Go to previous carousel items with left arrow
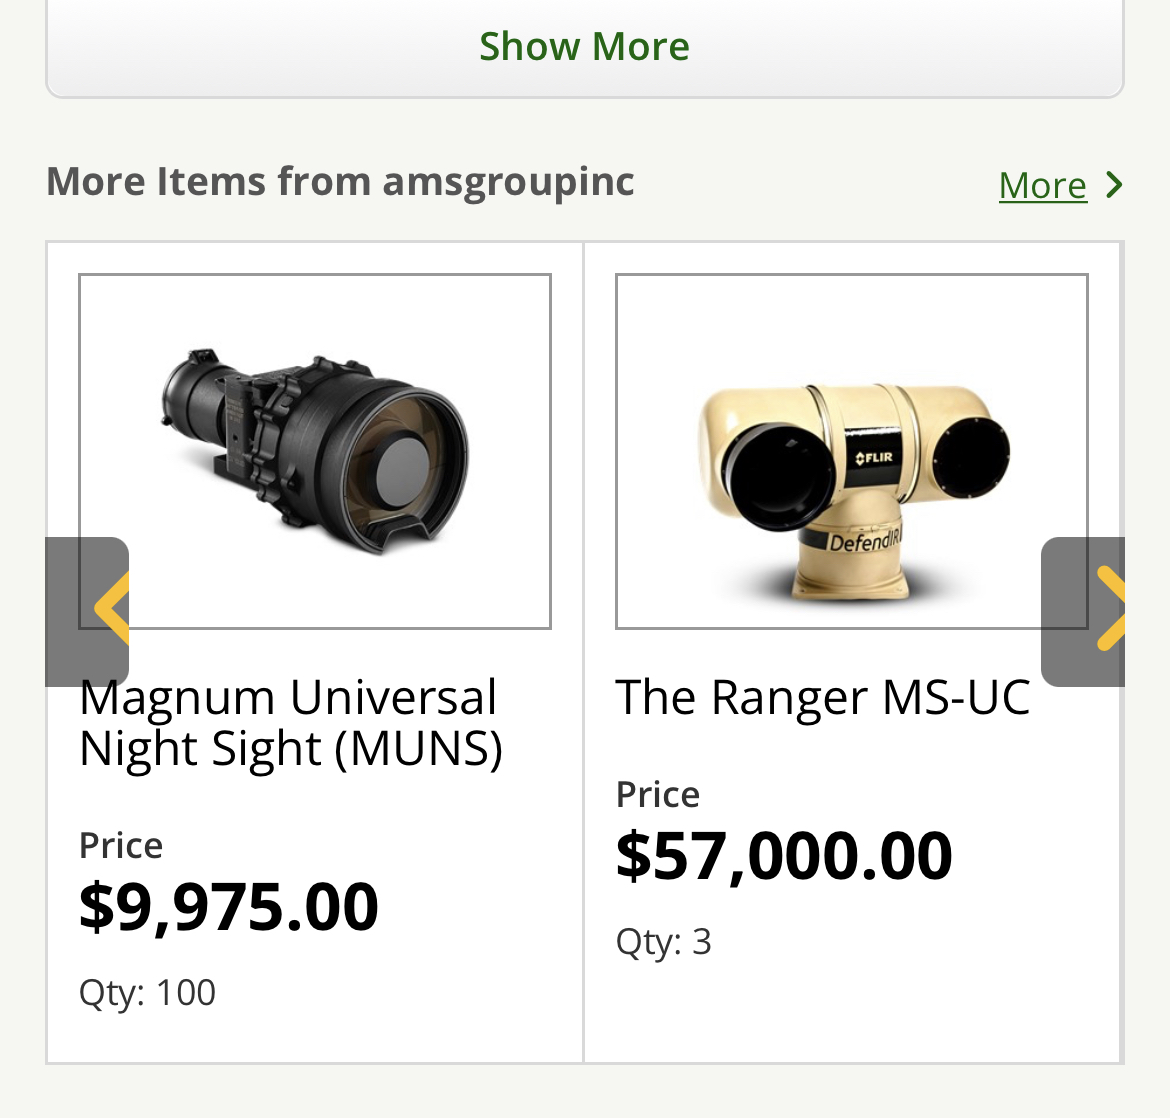 pos(88,611)
